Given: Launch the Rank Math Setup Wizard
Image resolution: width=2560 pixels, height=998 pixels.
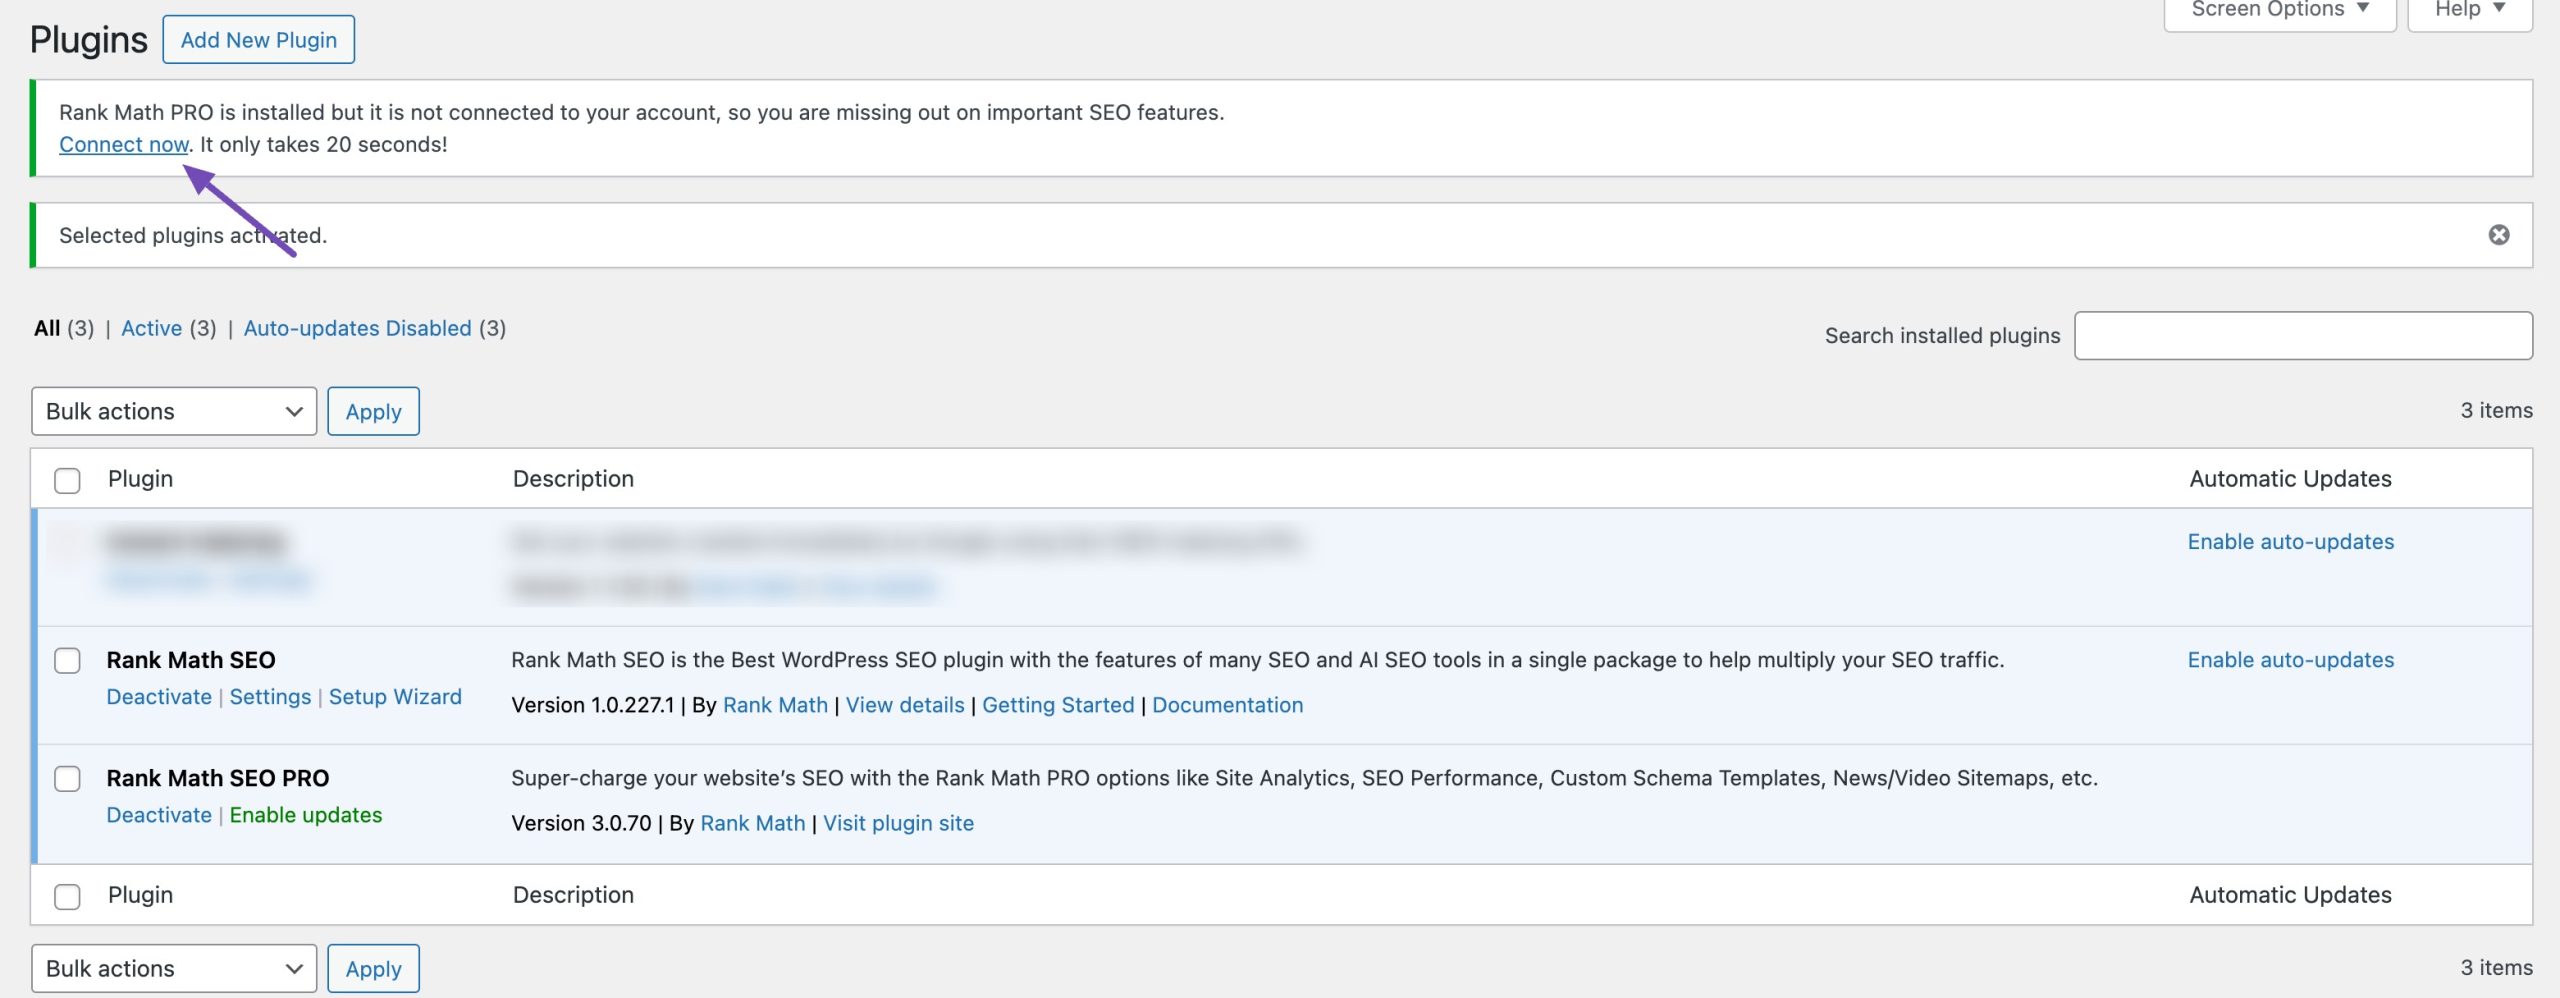Looking at the screenshot, I should pyautogui.click(x=395, y=697).
